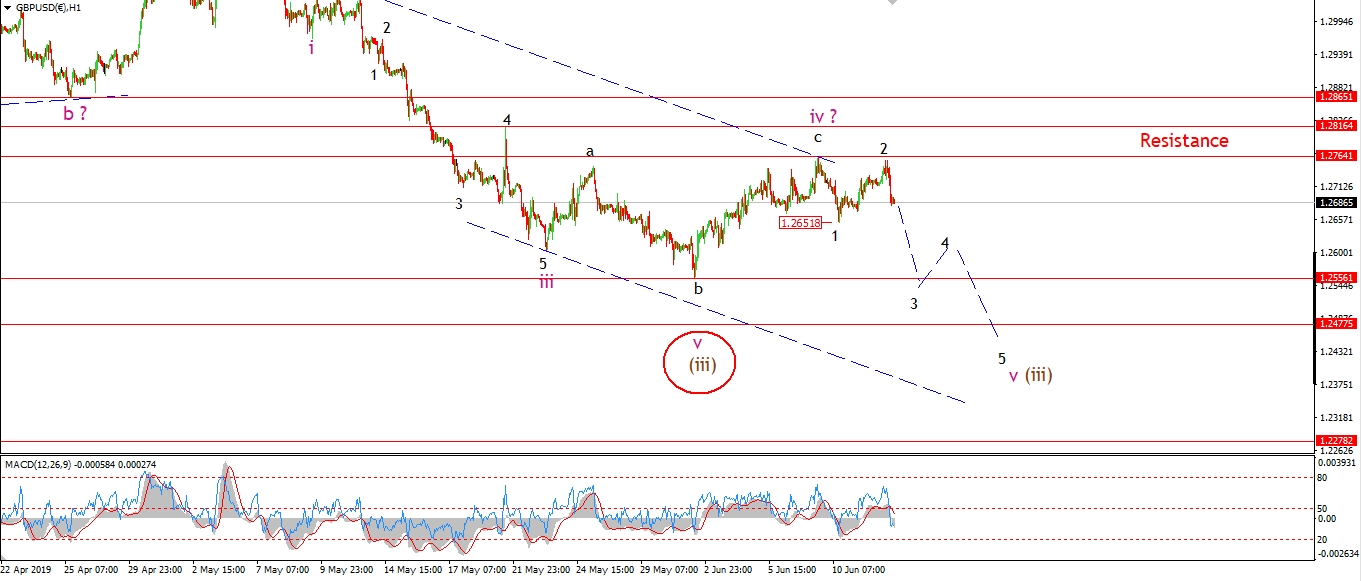Image resolution: width=1362 pixels, height=581 pixels.
Task: Click the chart shift triangle marker at top
Action: coord(891,3)
